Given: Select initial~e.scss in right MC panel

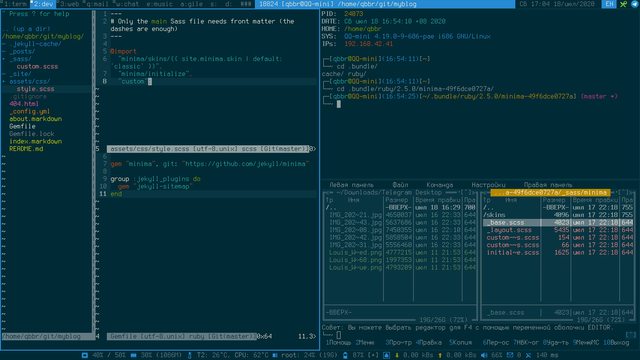Looking at the screenshot, I should [x=513, y=252].
